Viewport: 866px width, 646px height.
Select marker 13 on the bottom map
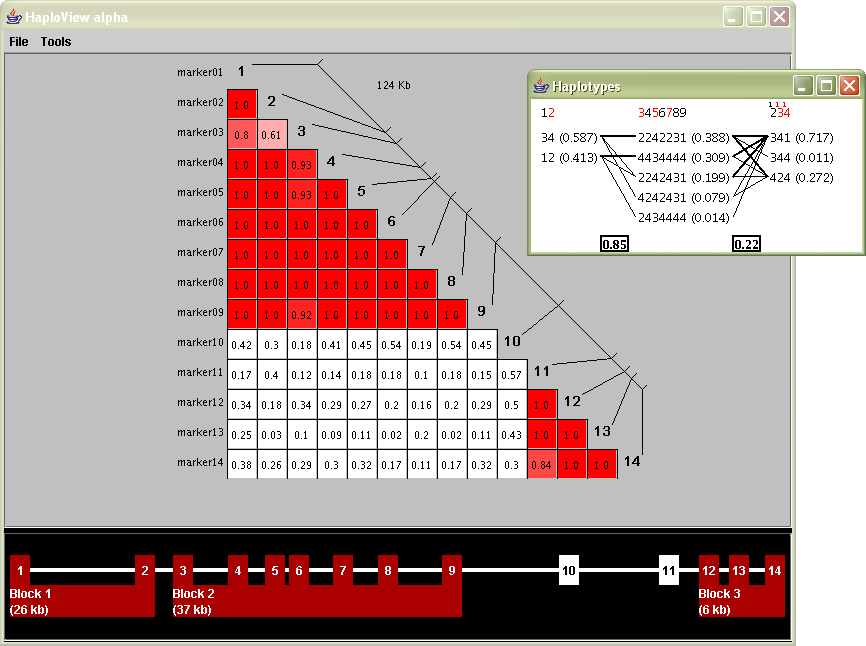point(739,570)
